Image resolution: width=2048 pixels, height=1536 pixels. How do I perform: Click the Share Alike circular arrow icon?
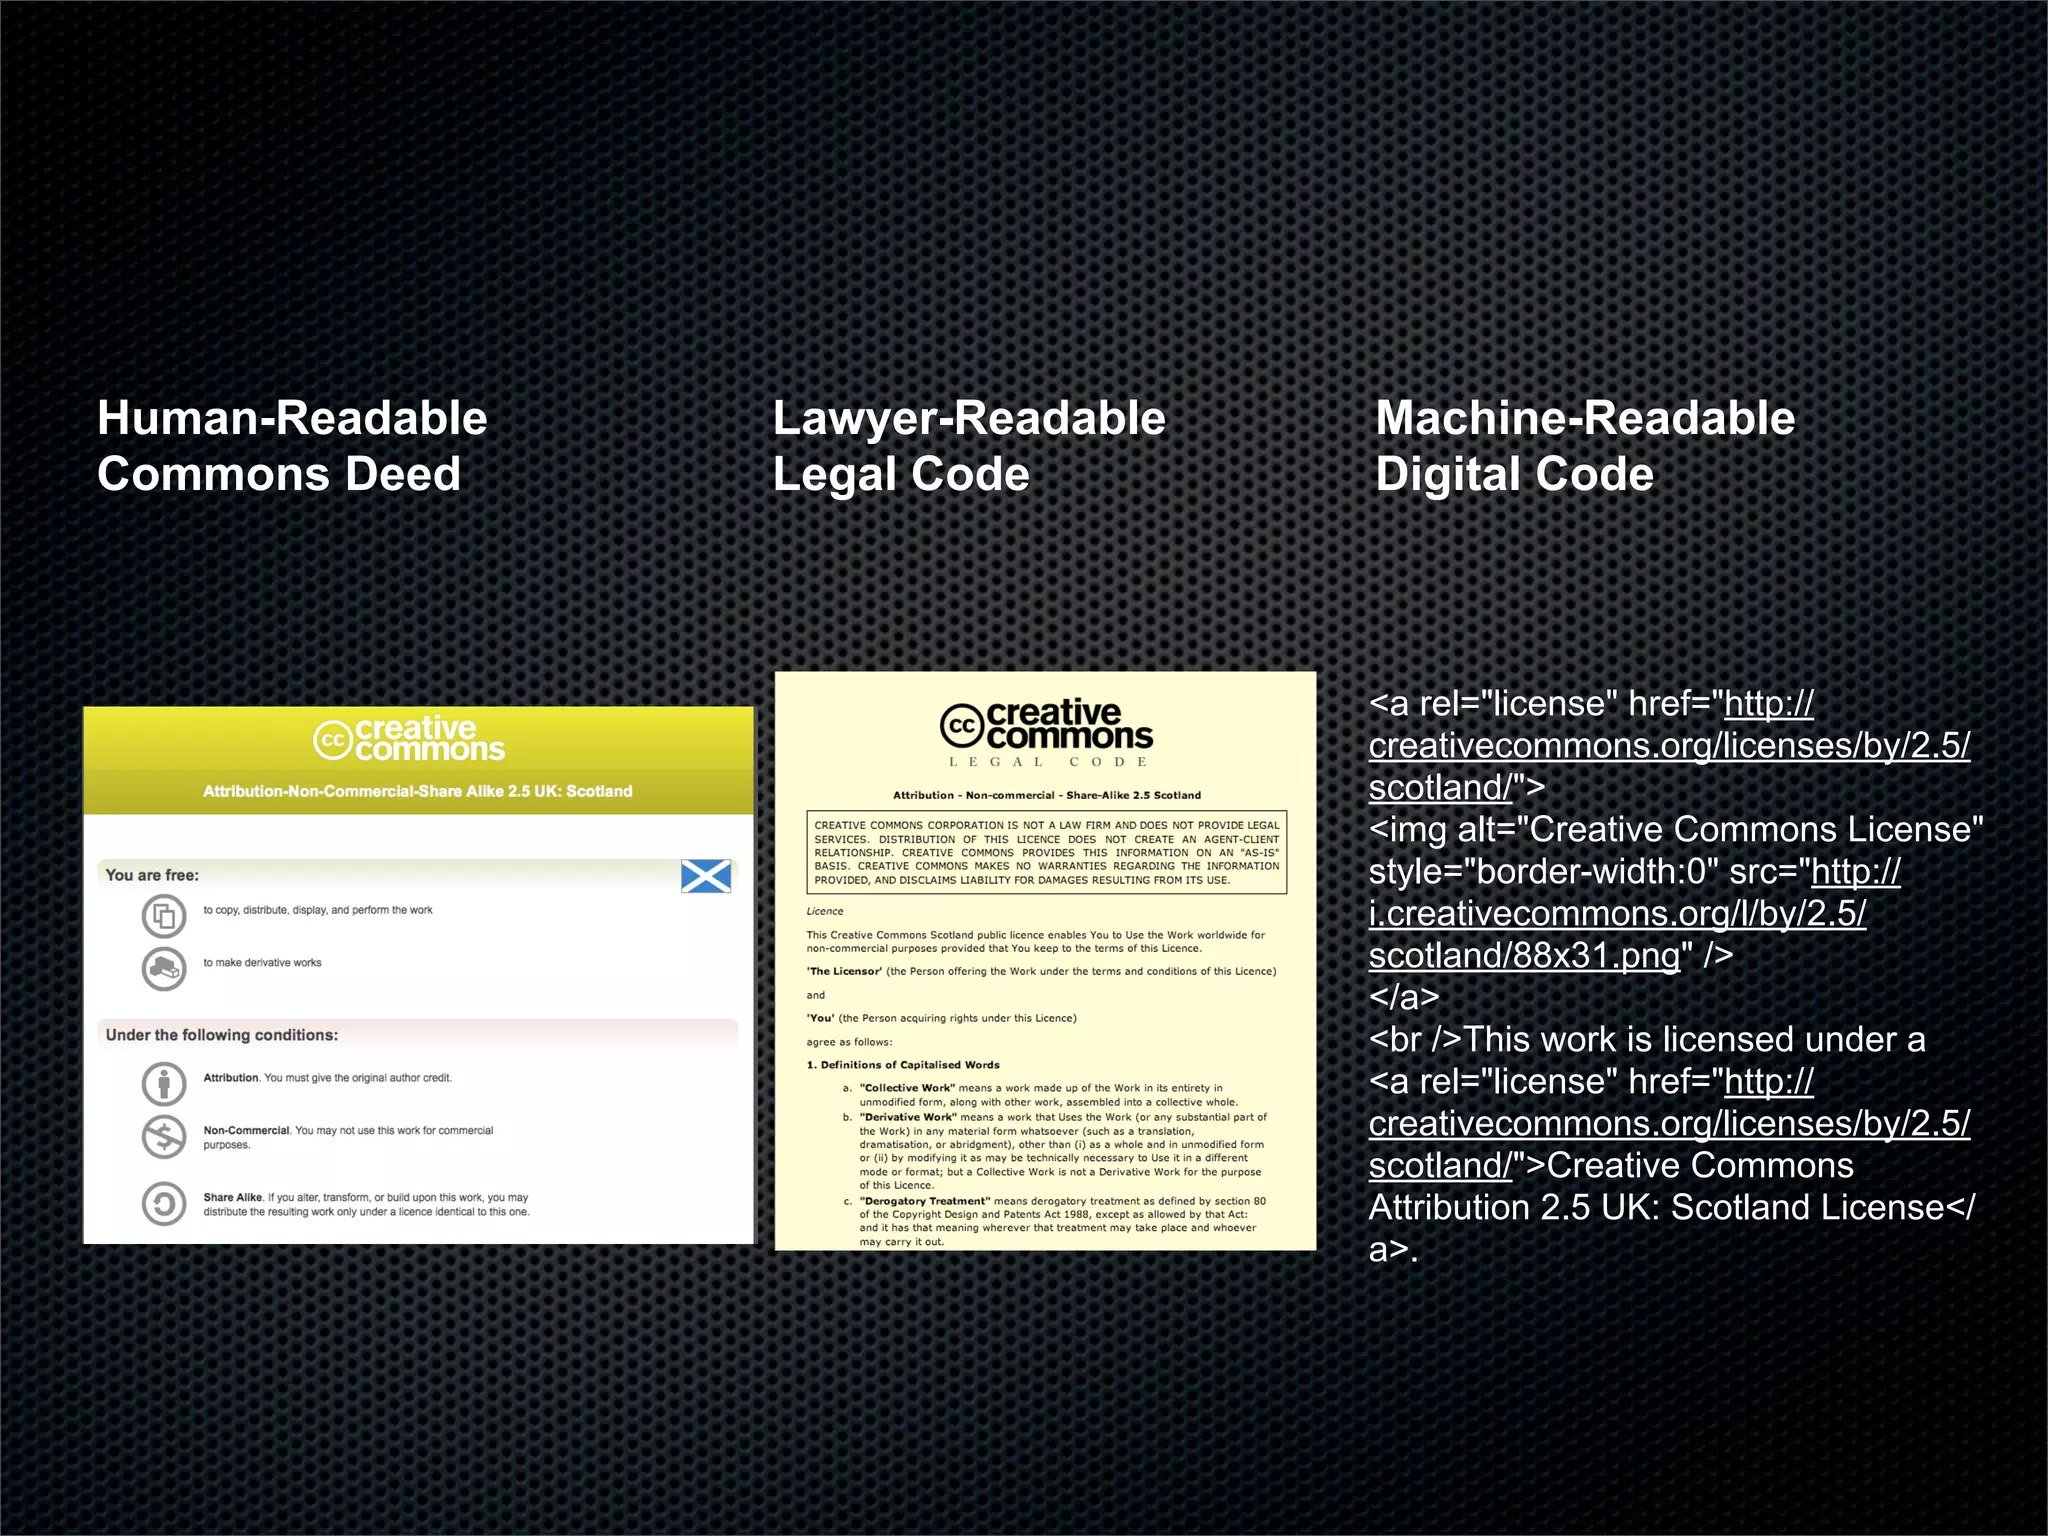[x=164, y=1204]
